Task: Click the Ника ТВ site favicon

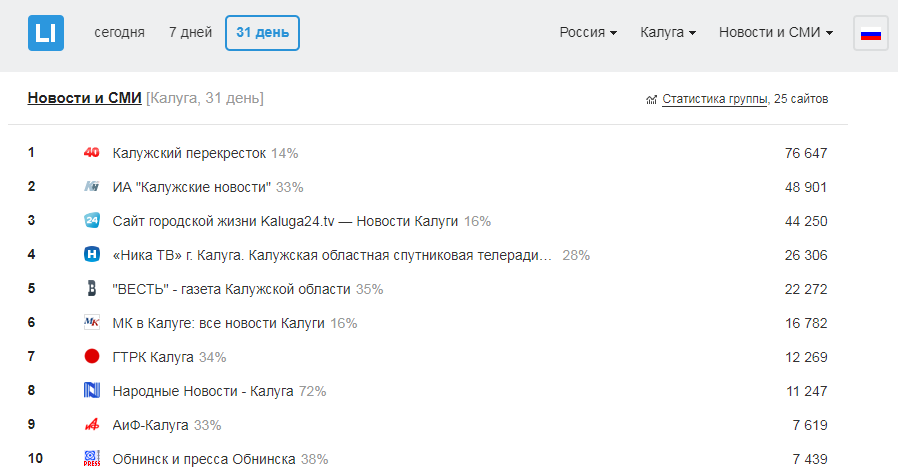Action: (x=92, y=255)
